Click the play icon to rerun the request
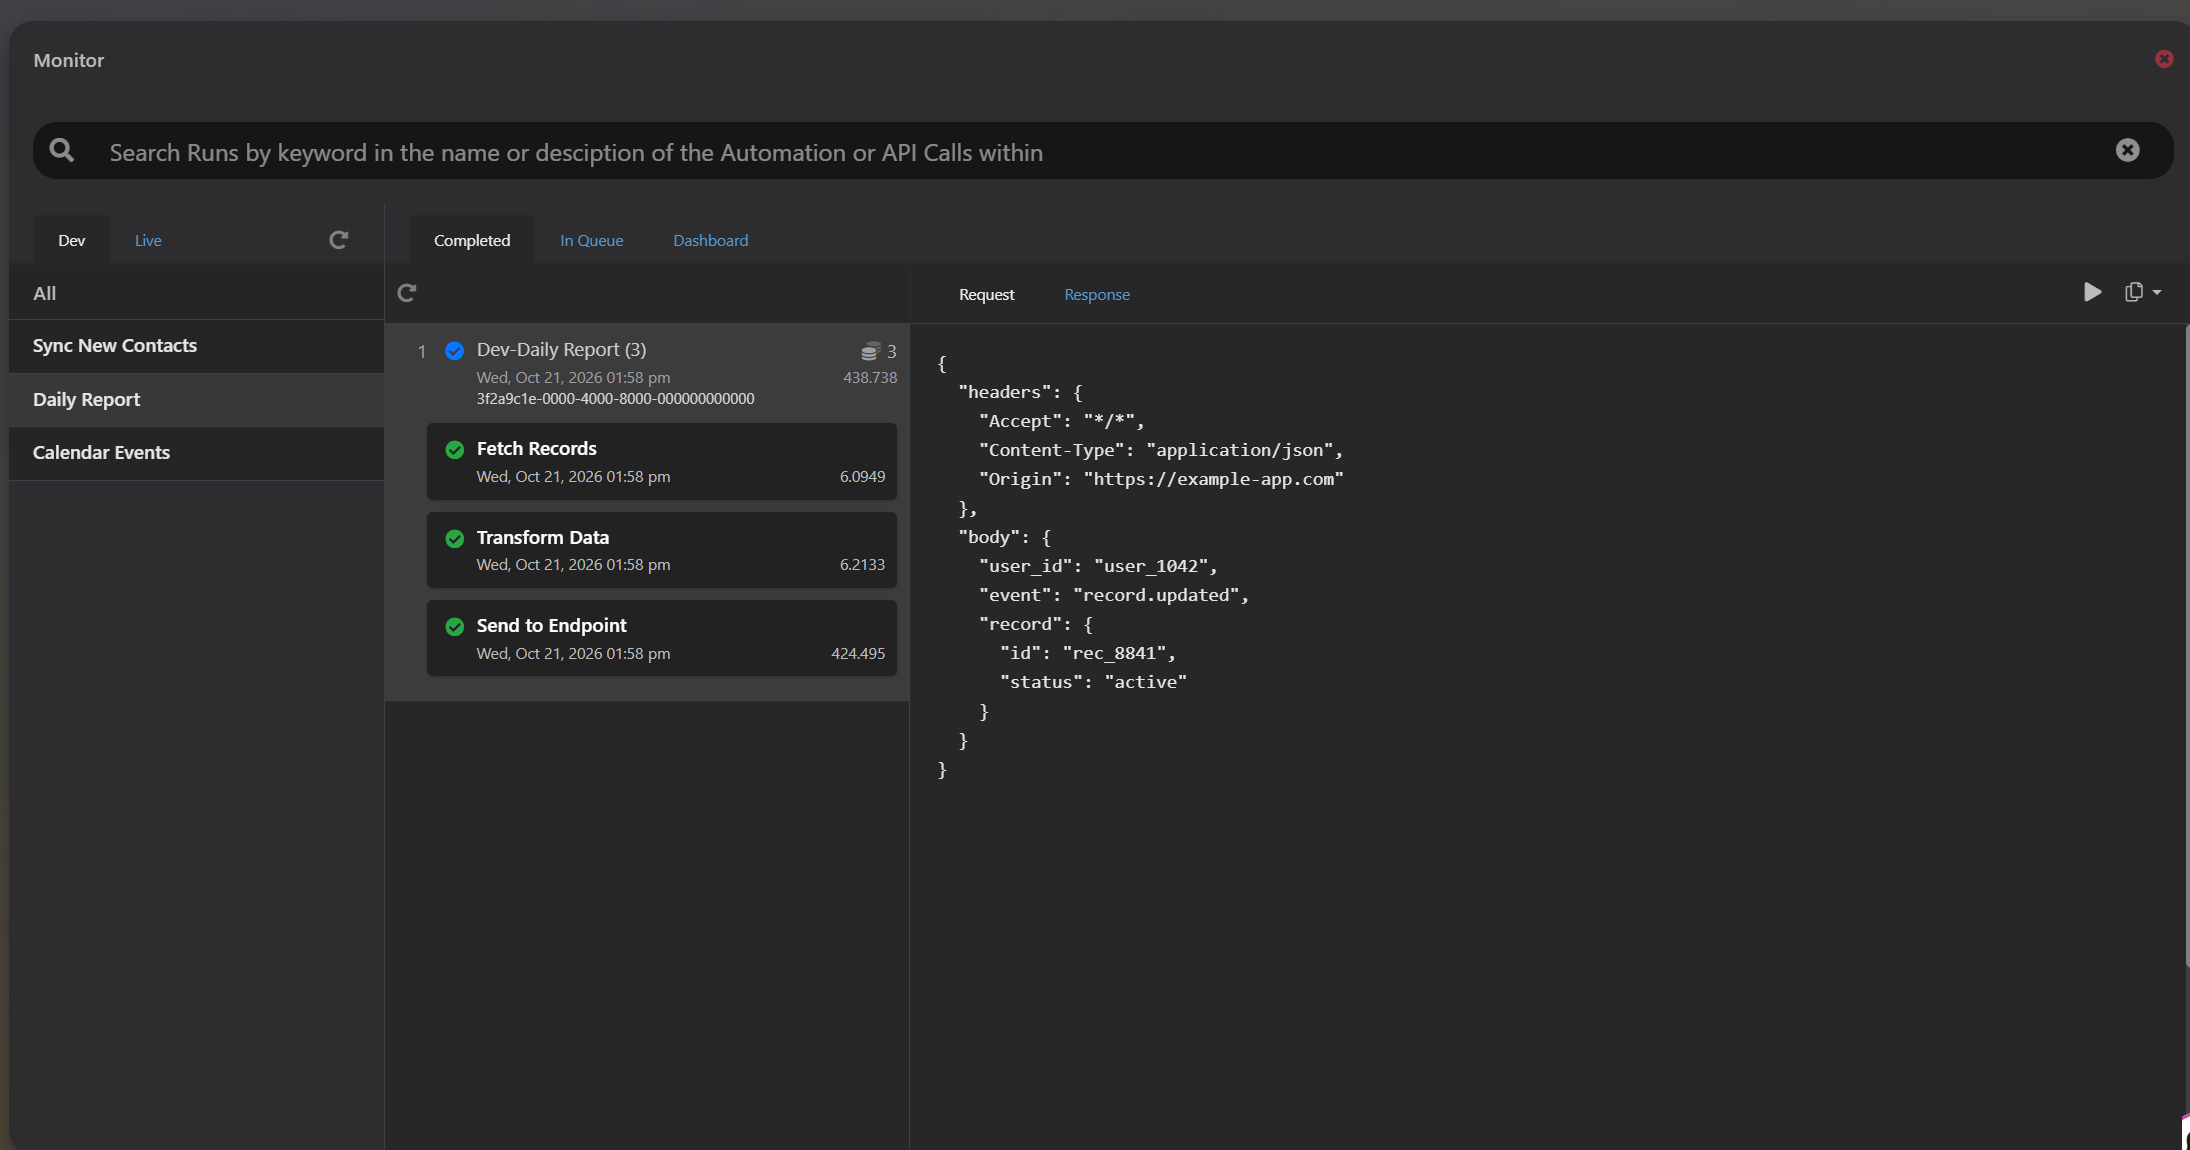This screenshot has width=2190, height=1150. [2092, 292]
